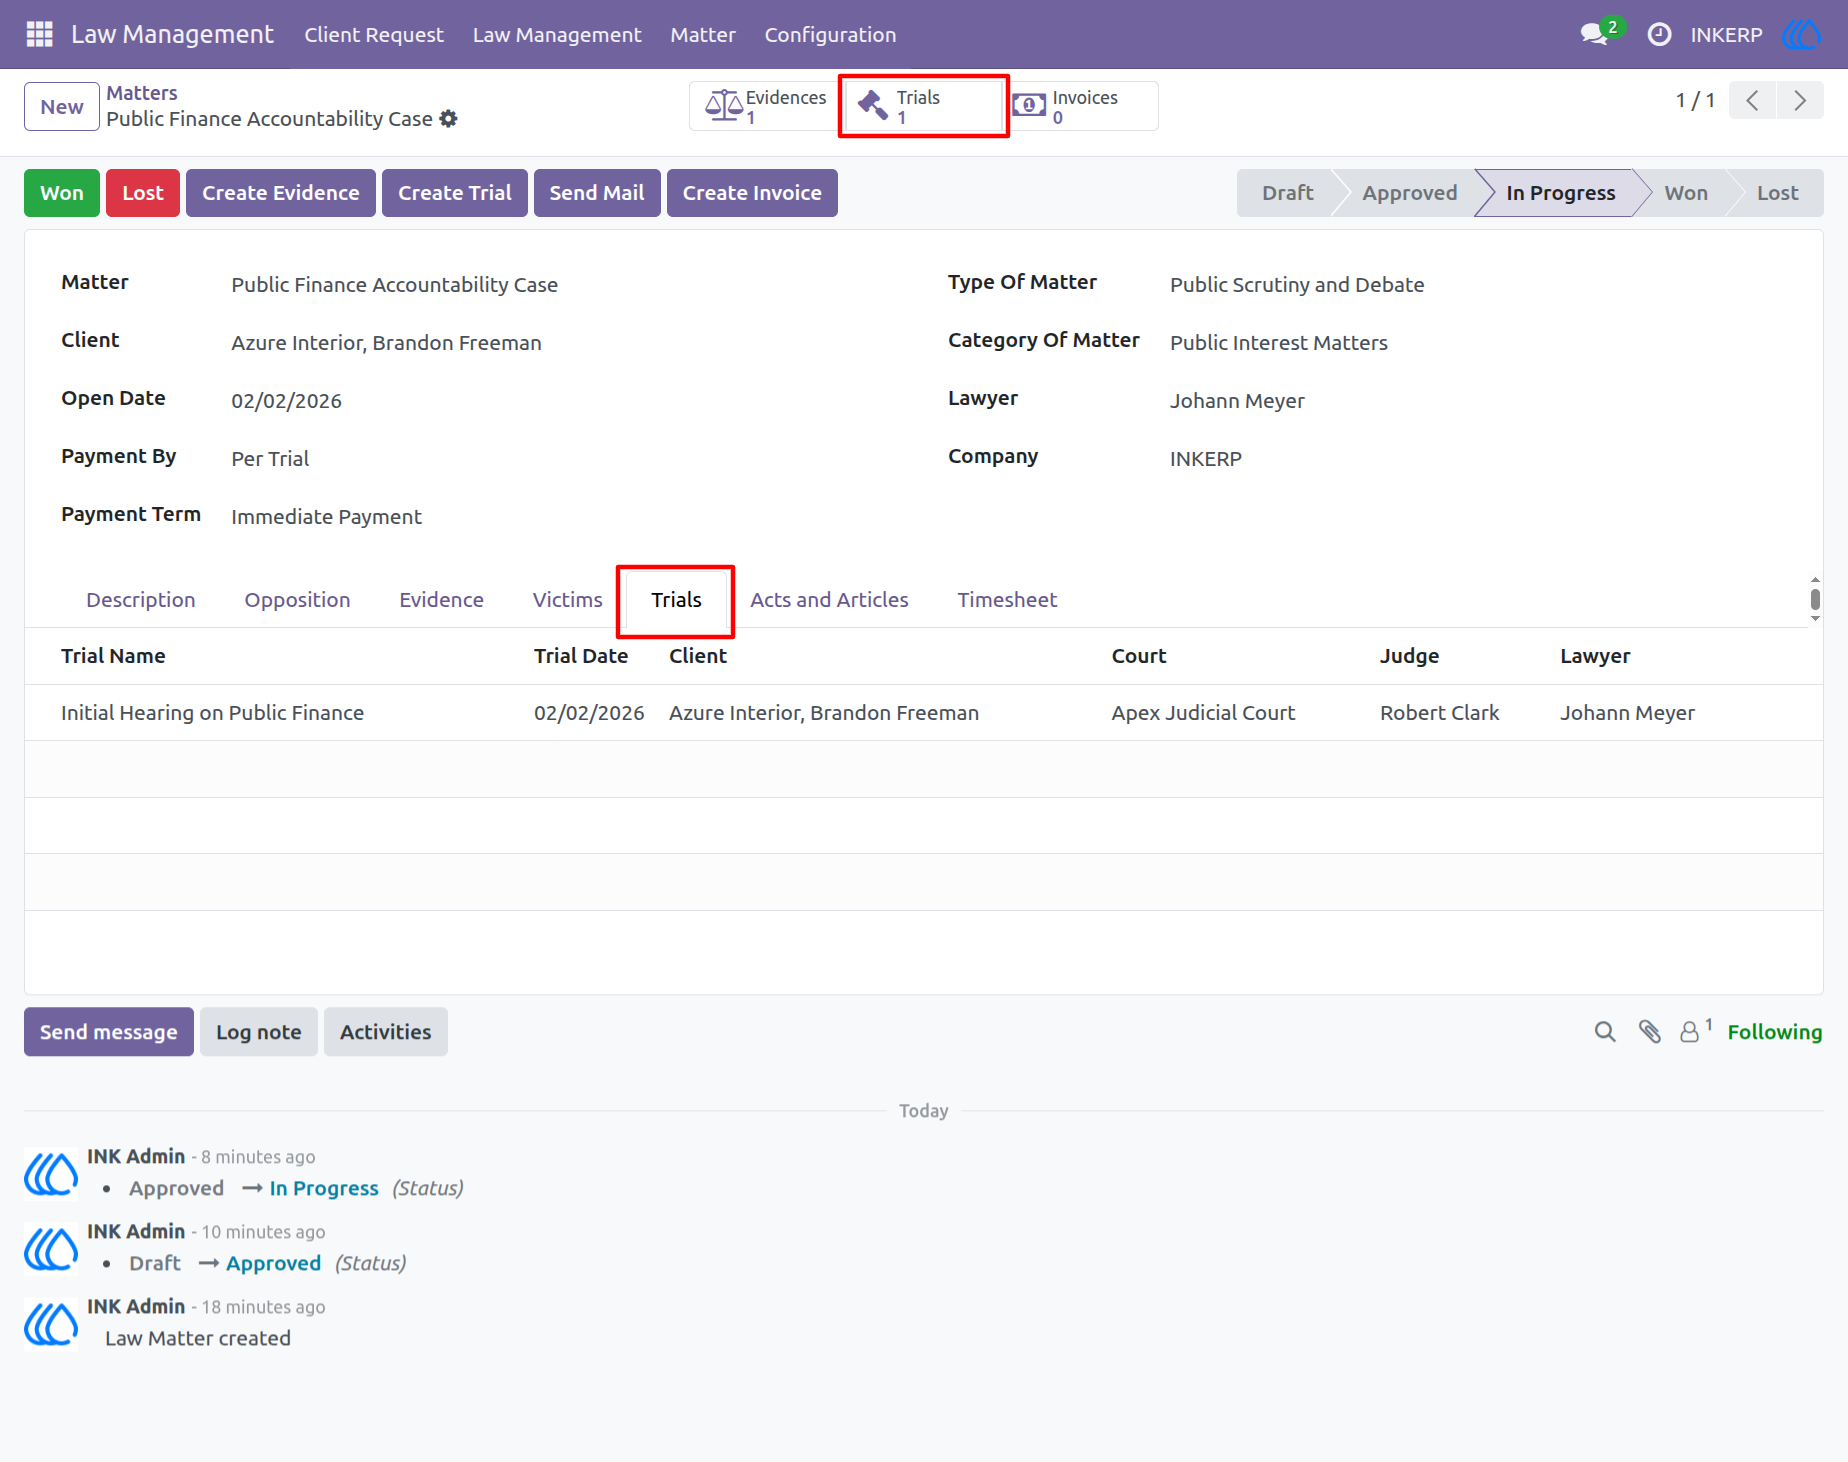This screenshot has width=1848, height=1462.
Task: Open the apps grid menu icon
Action: tap(39, 34)
